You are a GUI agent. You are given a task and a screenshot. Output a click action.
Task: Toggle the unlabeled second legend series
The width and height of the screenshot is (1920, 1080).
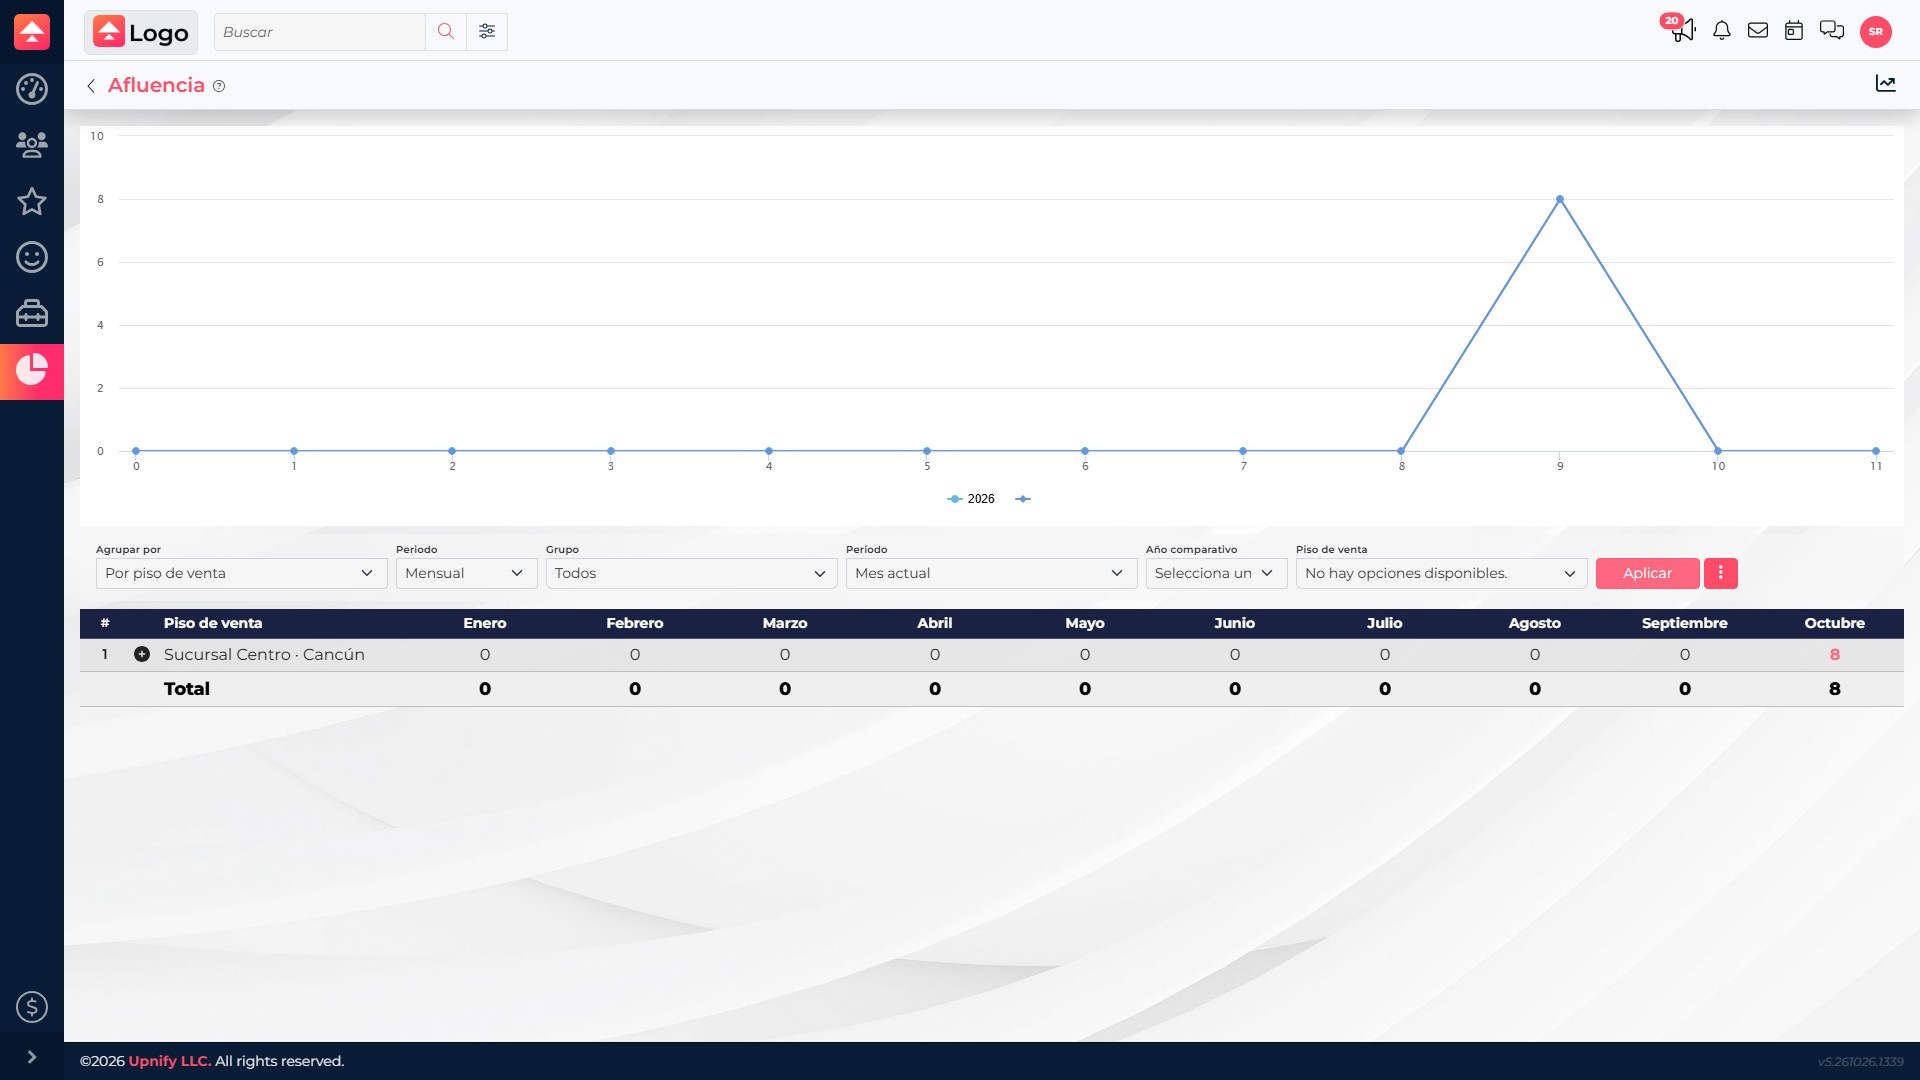[x=1023, y=499]
